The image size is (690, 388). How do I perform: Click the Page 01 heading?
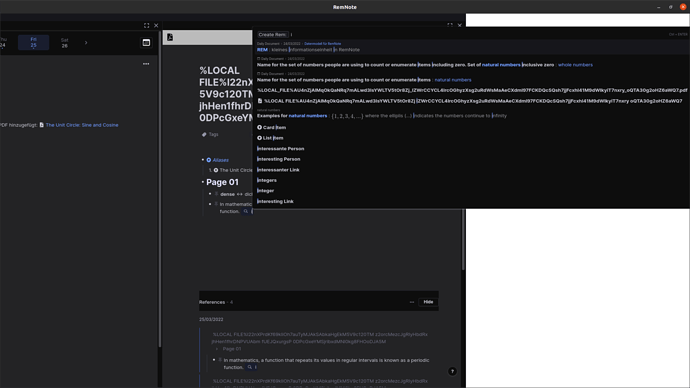point(222,182)
